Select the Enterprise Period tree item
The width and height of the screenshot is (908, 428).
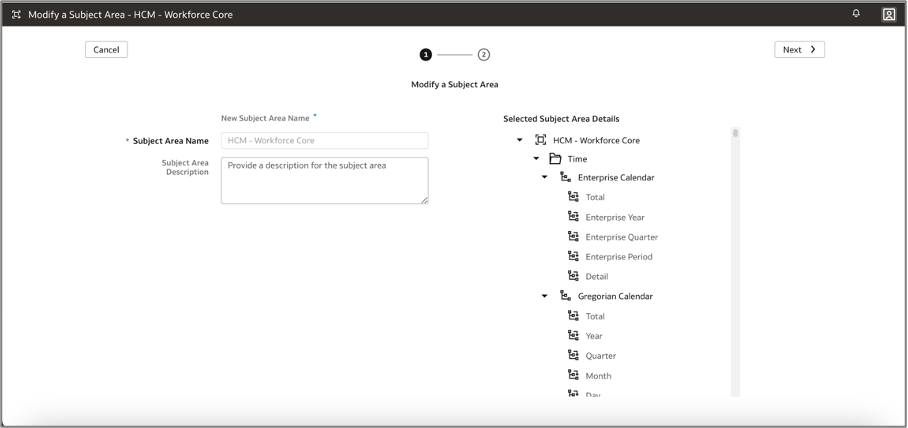[x=619, y=257]
